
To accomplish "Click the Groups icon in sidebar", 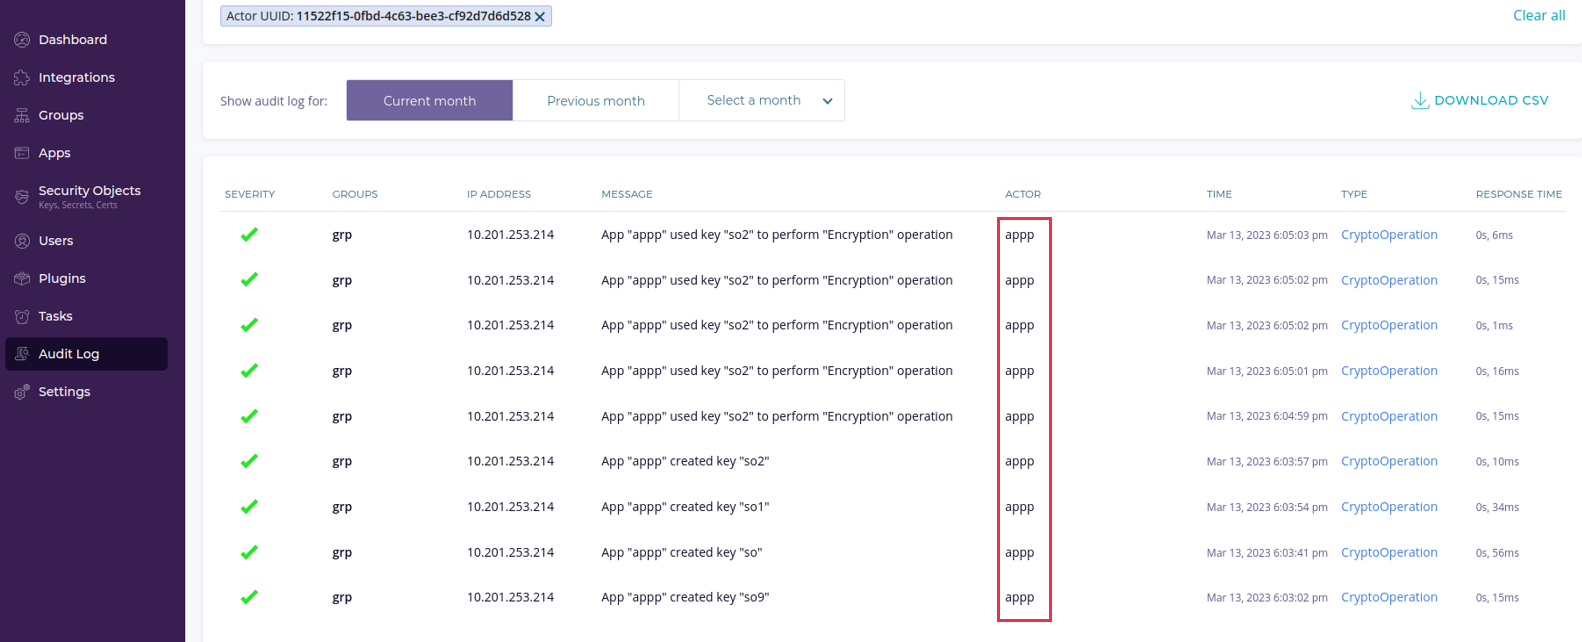I will click(22, 116).
